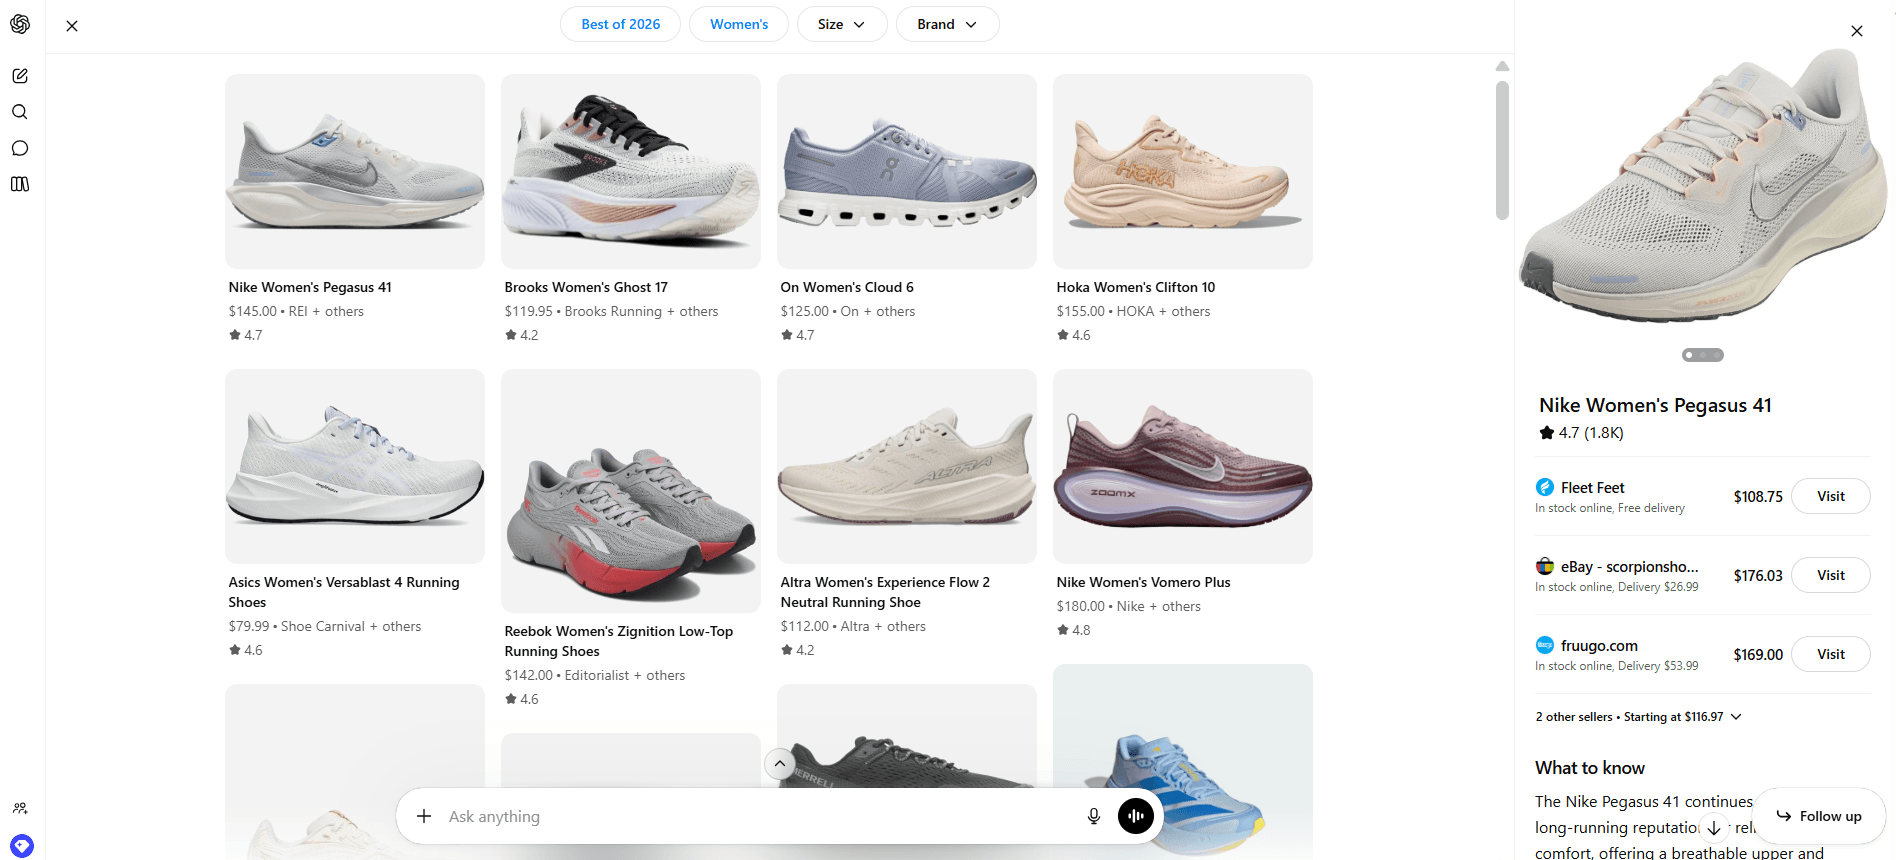Click the $169.00 fruugo price
This screenshot has width=1896, height=860.
click(x=1758, y=655)
